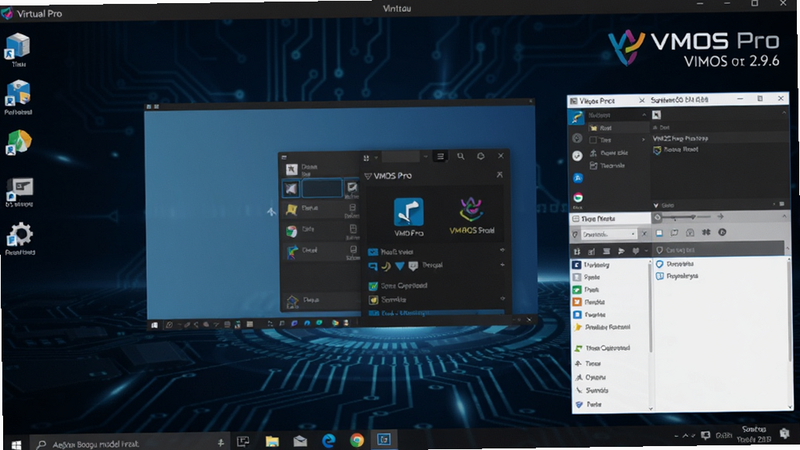Select the Chrome-like icon row in left list
The height and width of the screenshot is (450, 800).
(321, 231)
